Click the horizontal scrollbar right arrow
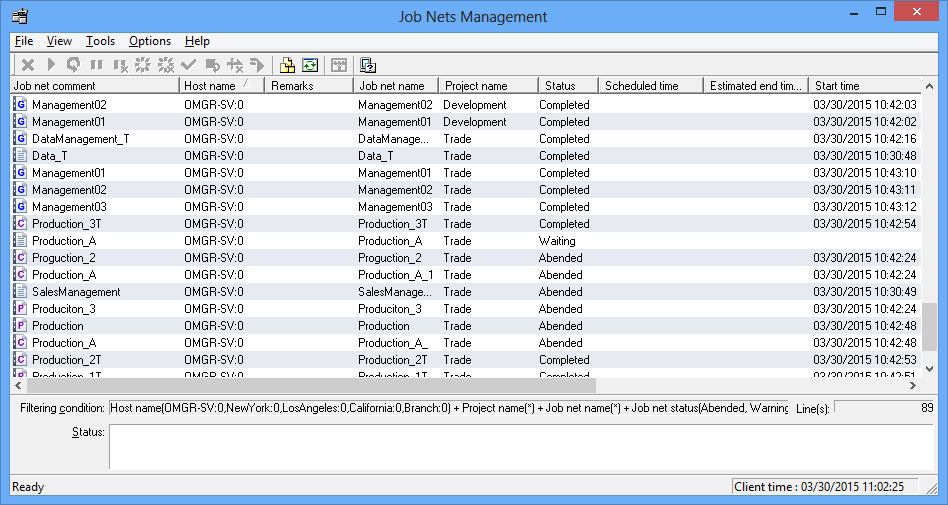The height and width of the screenshot is (505, 948). 911,385
